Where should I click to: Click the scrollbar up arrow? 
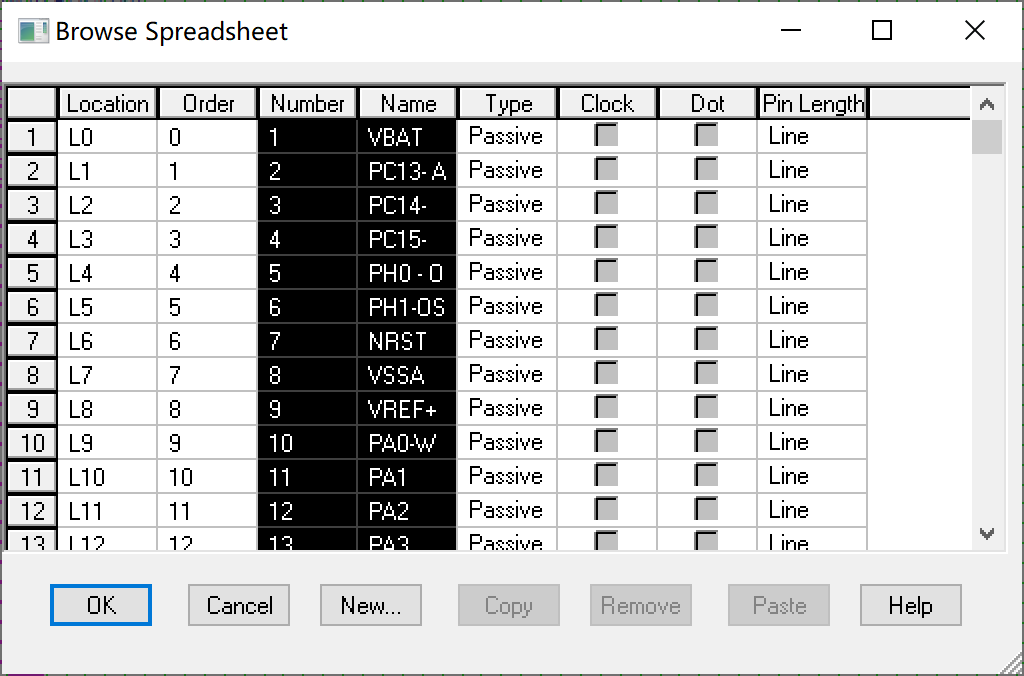[987, 104]
